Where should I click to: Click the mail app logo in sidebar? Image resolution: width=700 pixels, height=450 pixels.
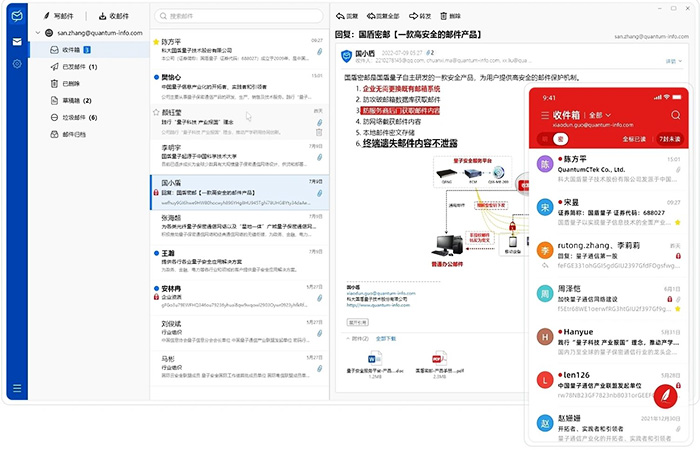(17, 17)
